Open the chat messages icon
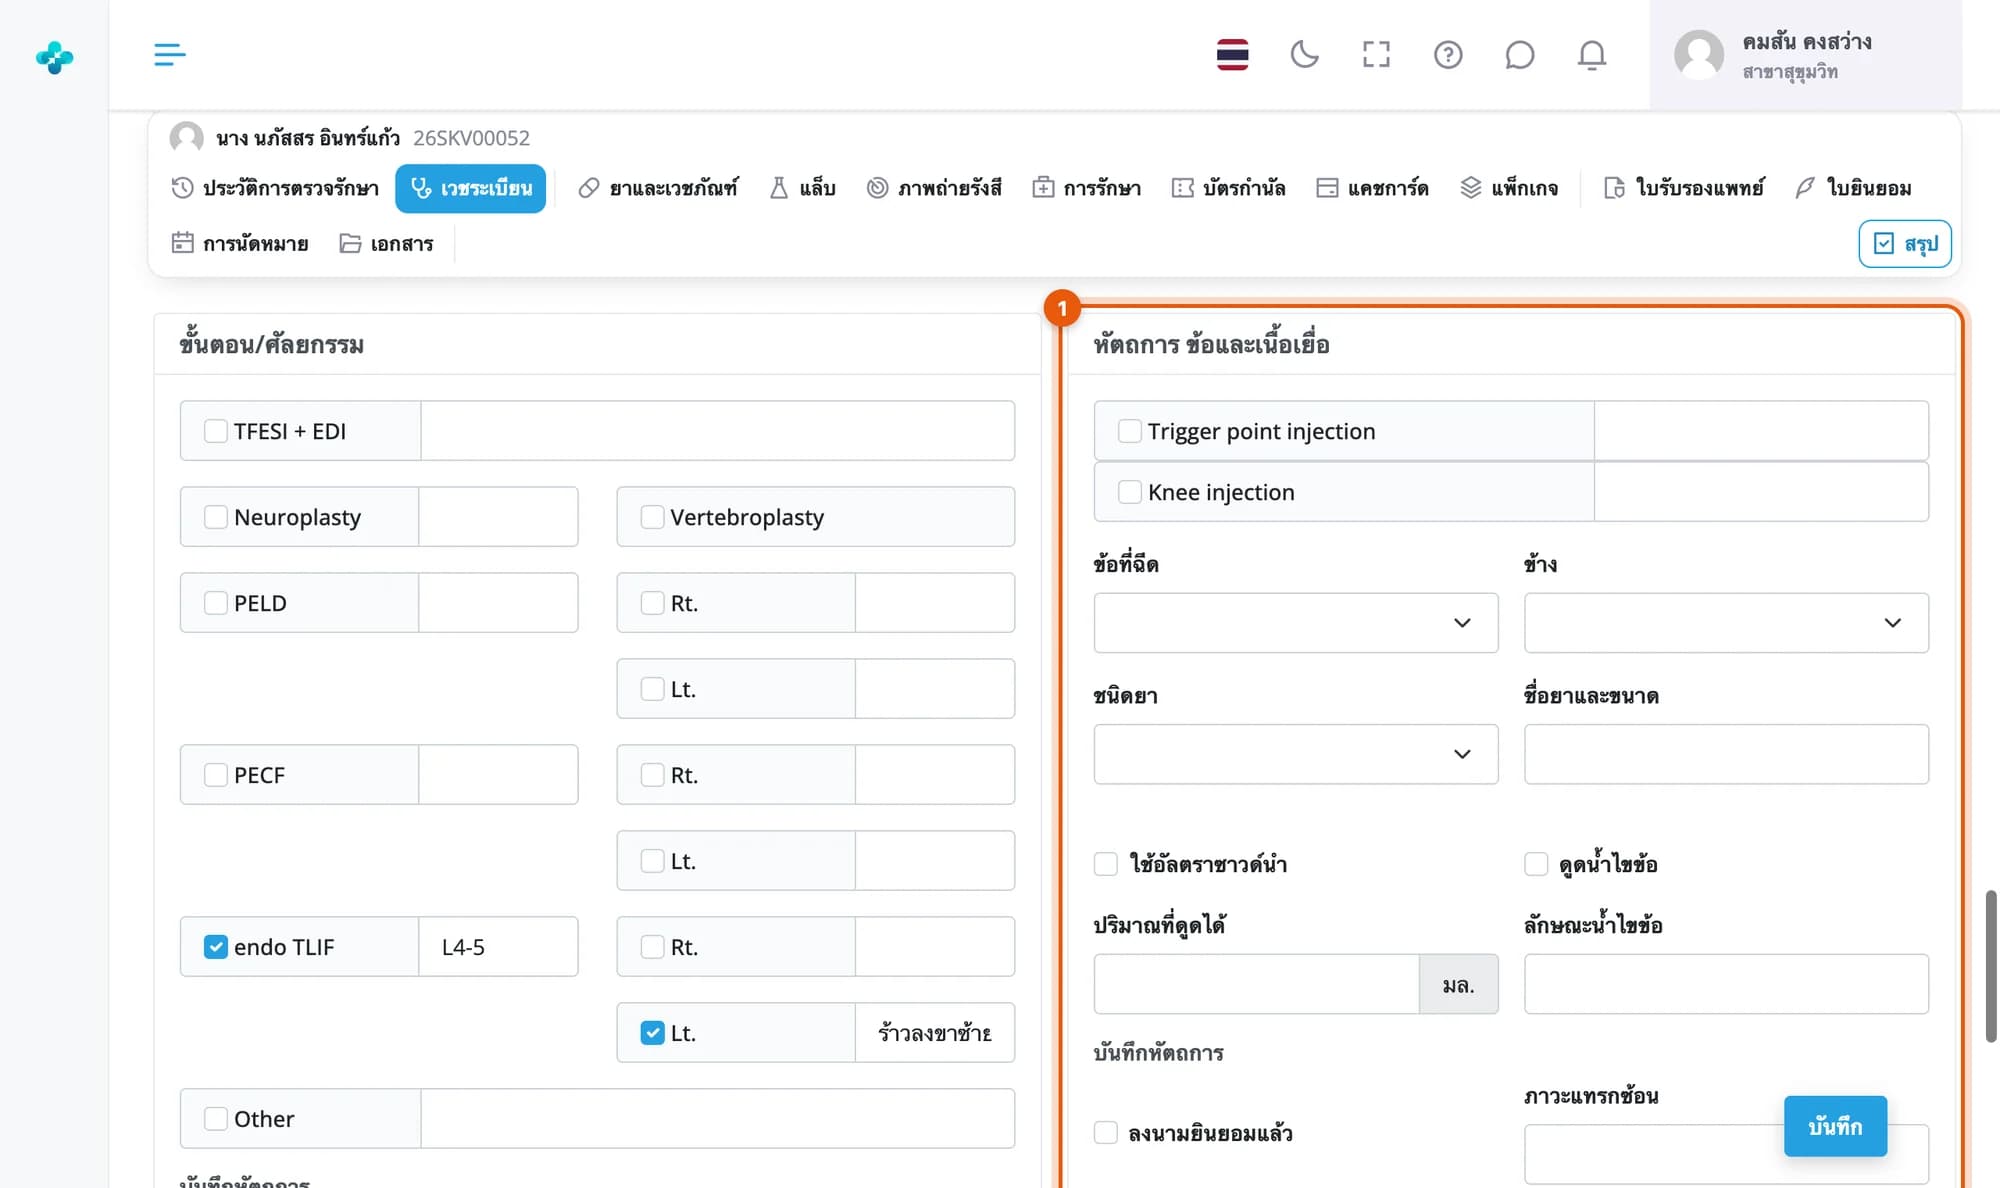This screenshot has width=2000, height=1188. click(1520, 54)
